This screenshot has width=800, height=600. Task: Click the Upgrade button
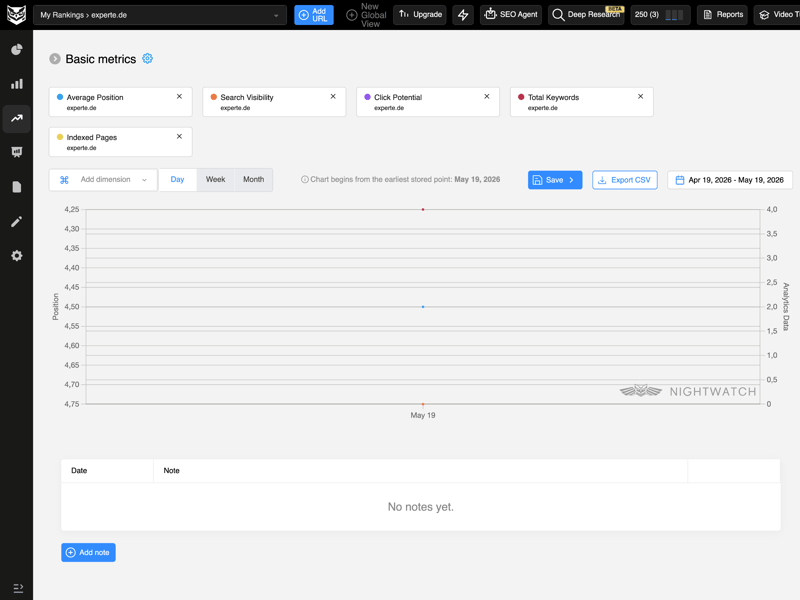[x=420, y=15]
